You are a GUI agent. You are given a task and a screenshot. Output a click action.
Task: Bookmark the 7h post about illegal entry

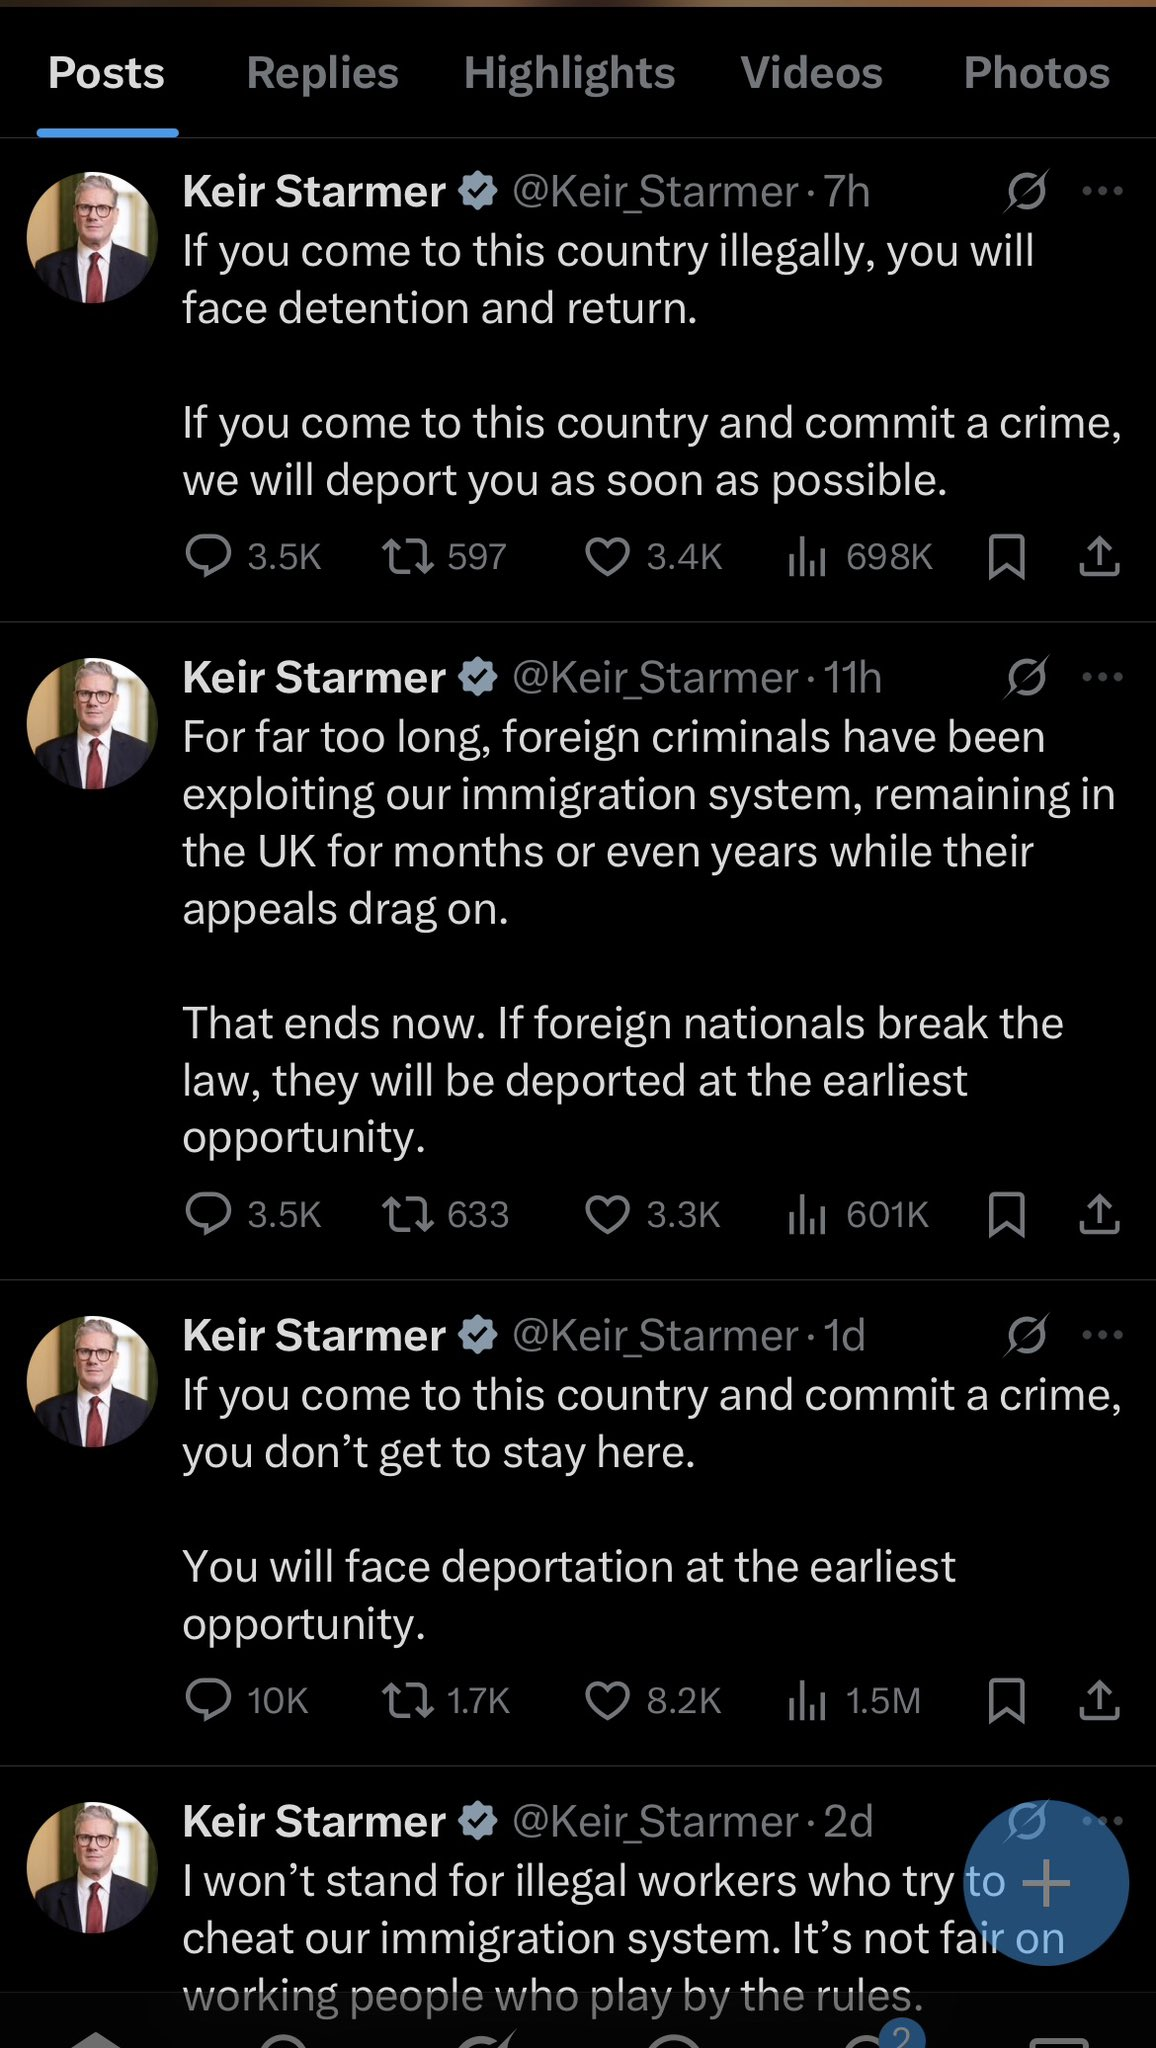[x=1006, y=557]
